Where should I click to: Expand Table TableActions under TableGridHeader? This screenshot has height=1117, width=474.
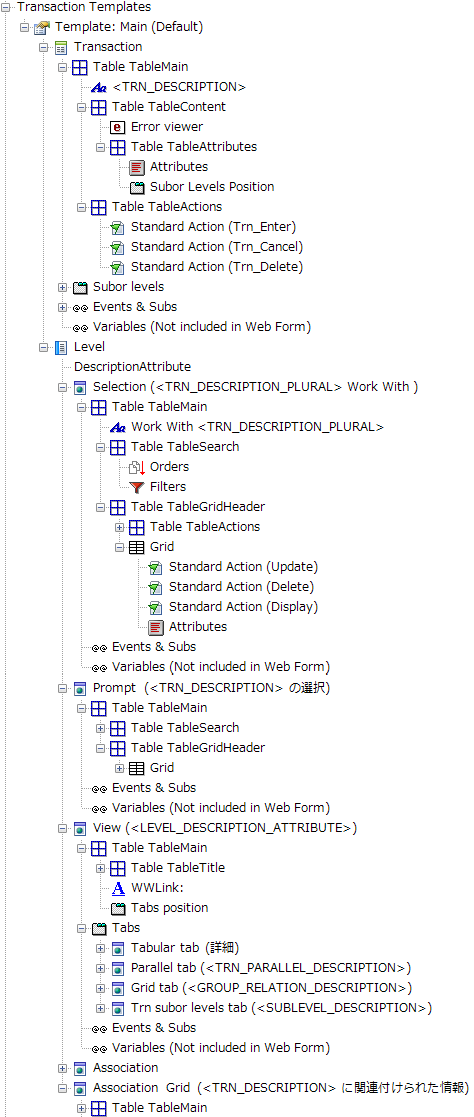click(119, 527)
